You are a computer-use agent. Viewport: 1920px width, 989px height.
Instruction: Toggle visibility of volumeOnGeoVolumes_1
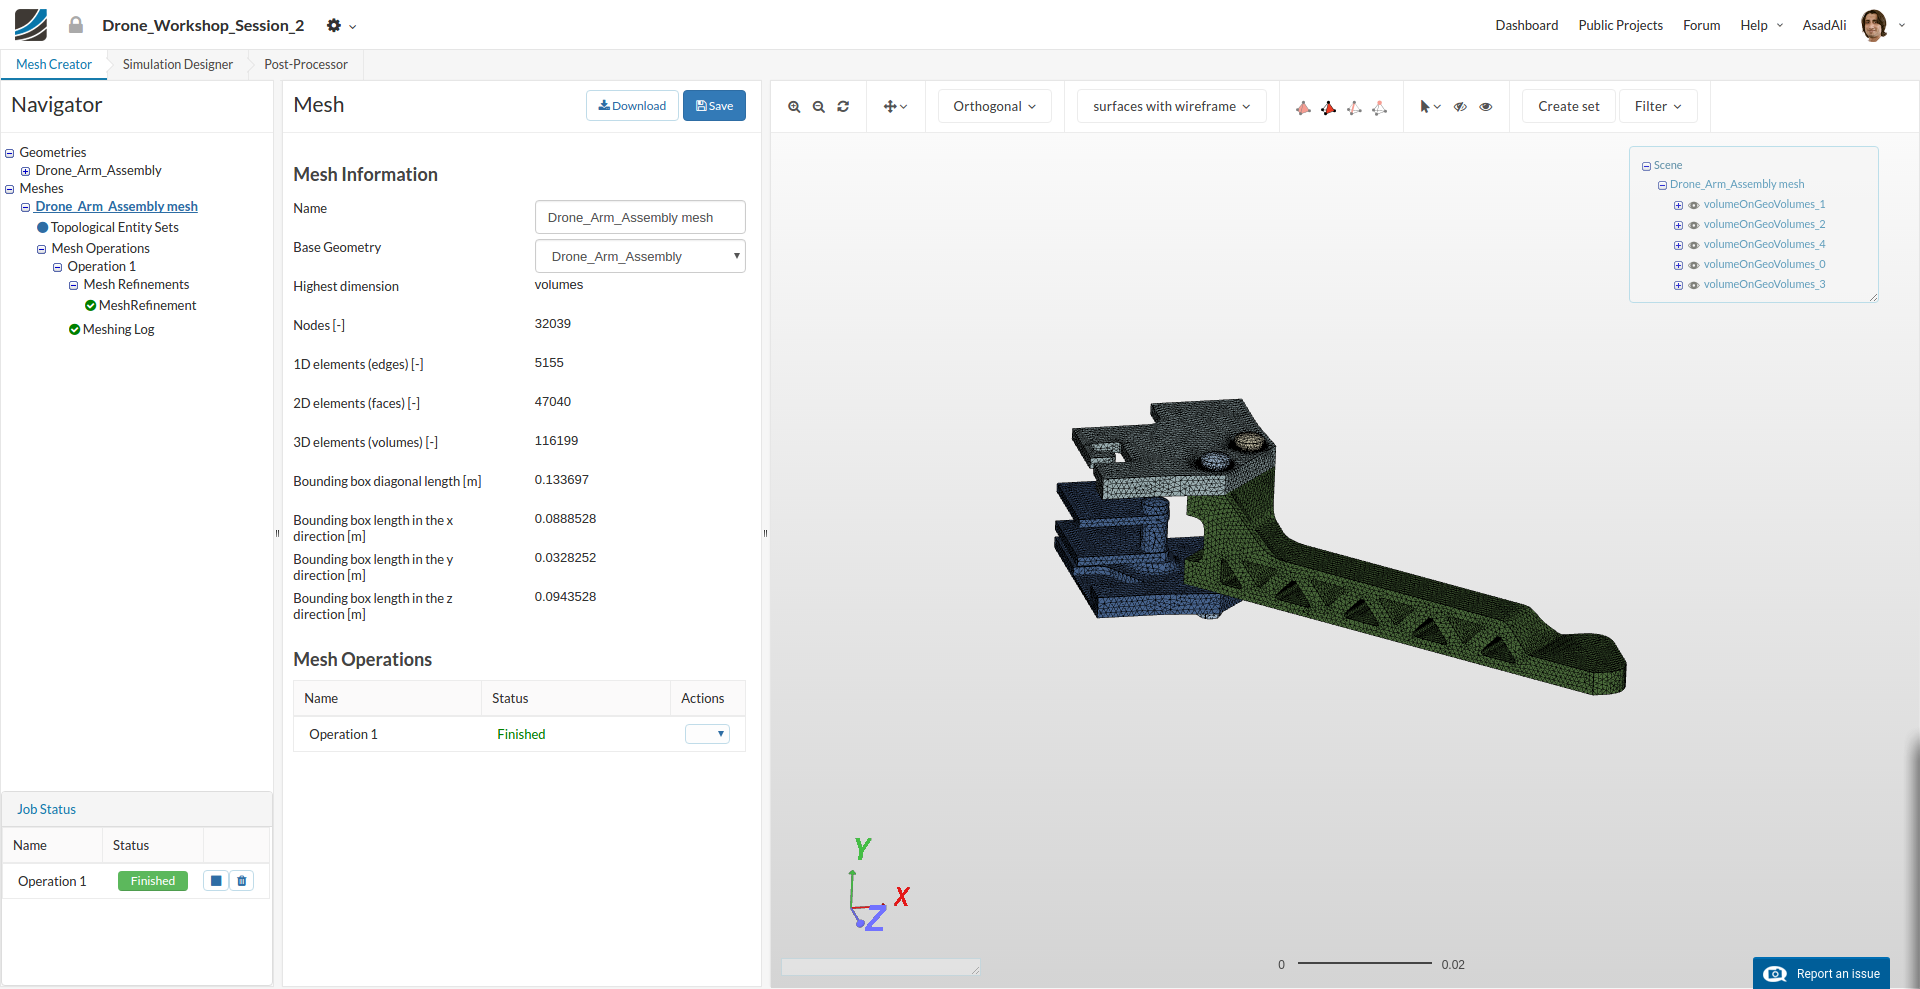pyautogui.click(x=1694, y=205)
